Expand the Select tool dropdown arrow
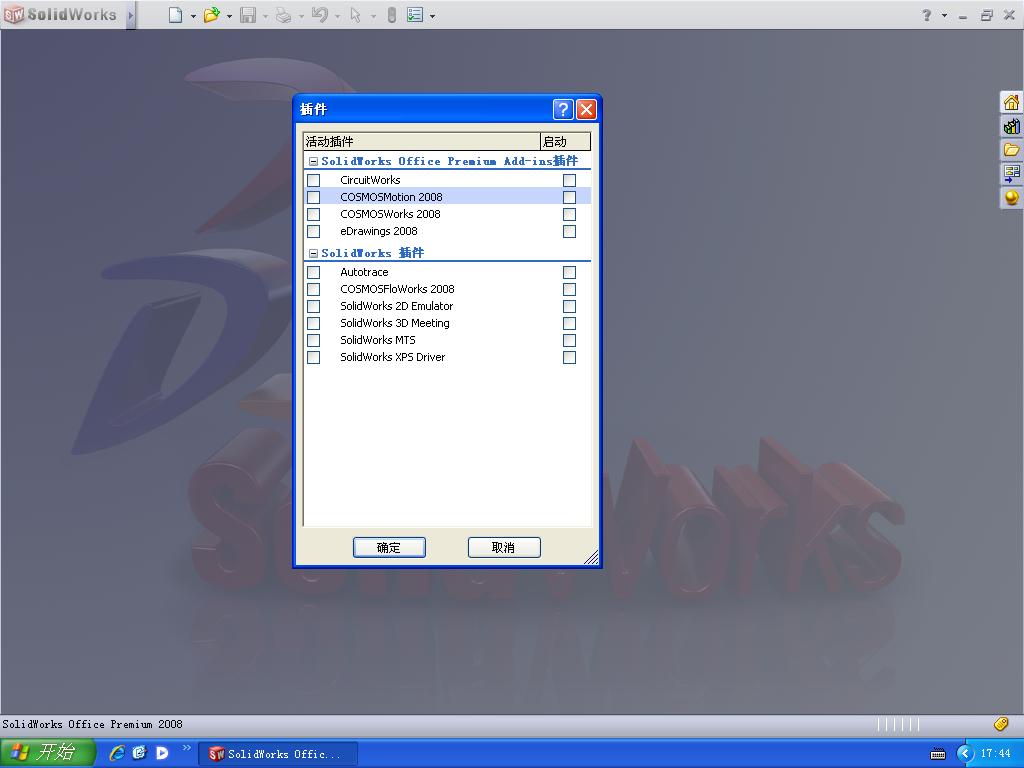The width and height of the screenshot is (1024, 768). [x=373, y=16]
